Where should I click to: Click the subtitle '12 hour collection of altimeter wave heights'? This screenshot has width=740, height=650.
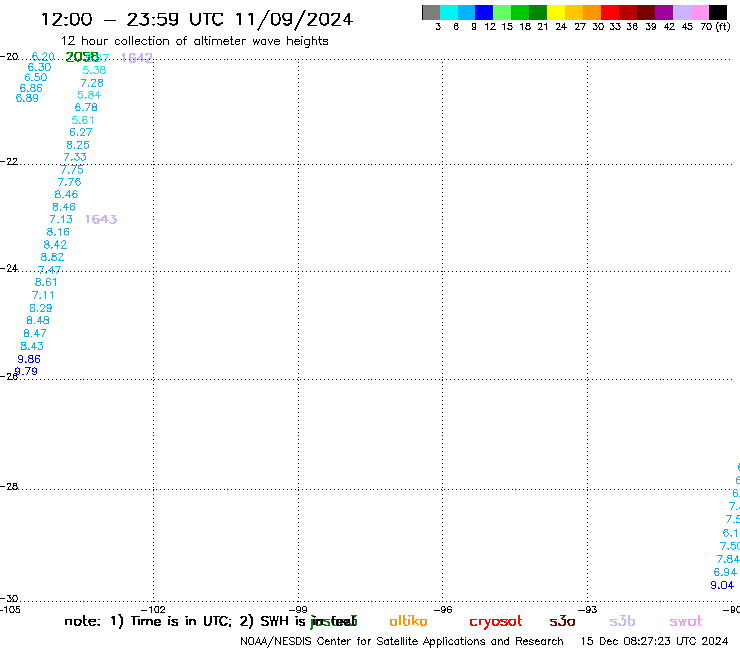point(194,42)
